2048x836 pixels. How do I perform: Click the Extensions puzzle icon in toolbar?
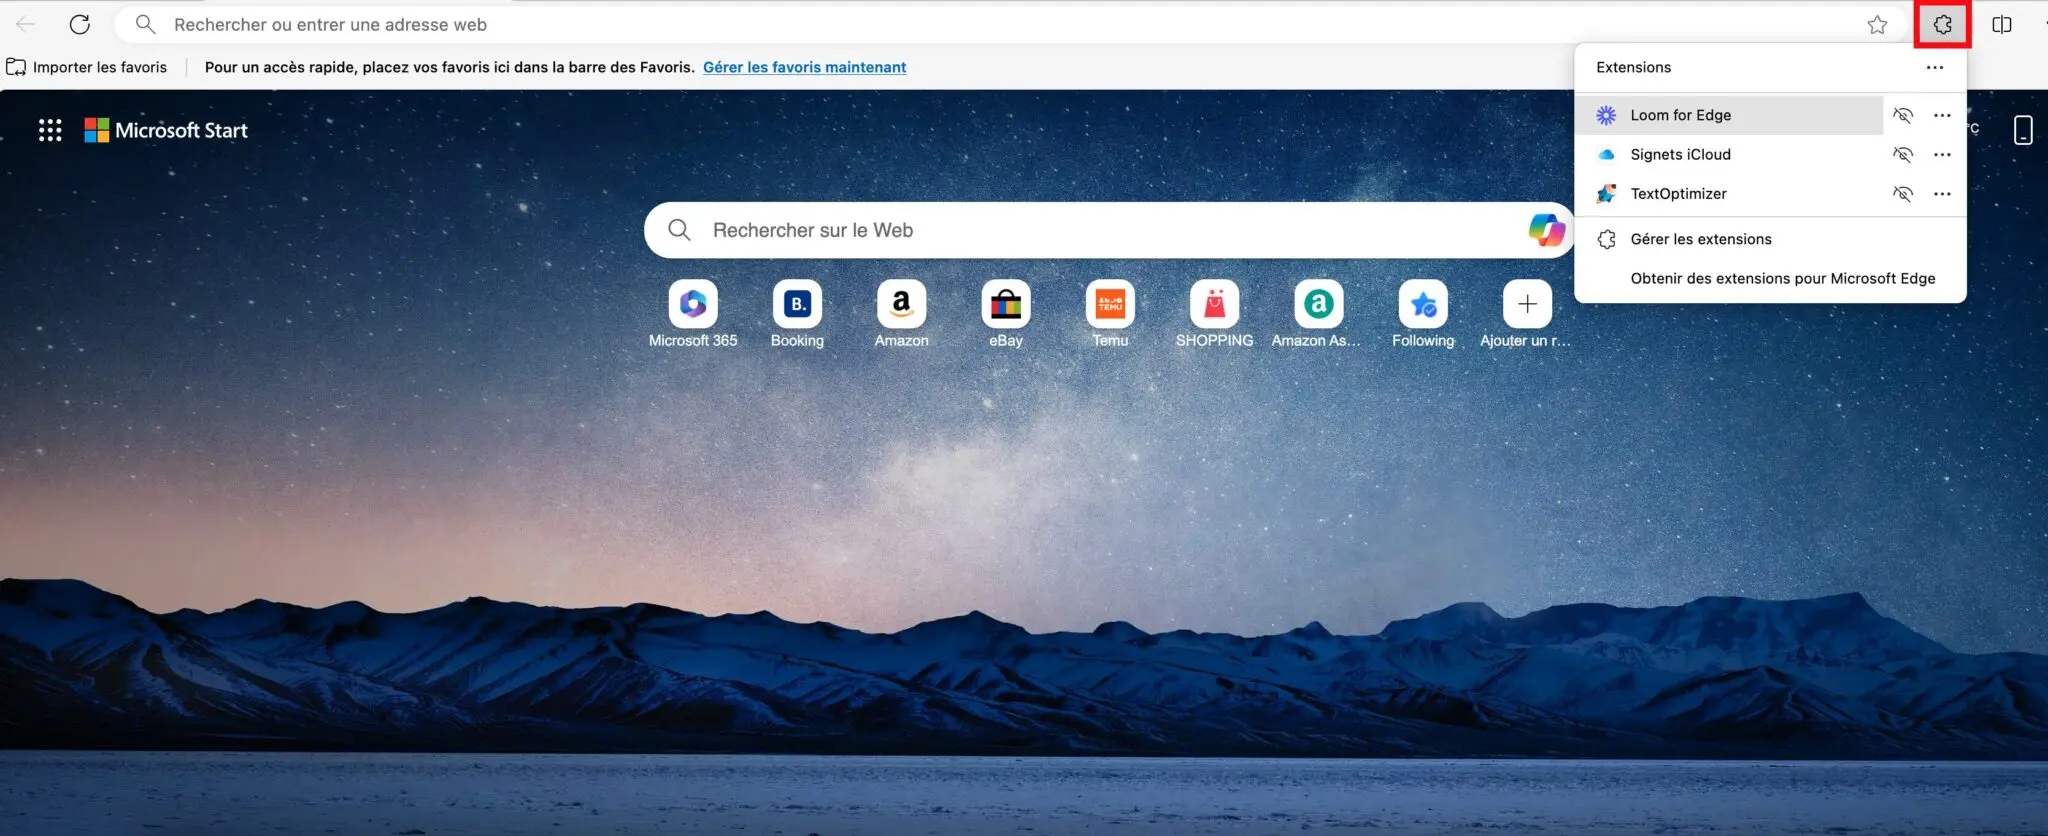click(1942, 25)
